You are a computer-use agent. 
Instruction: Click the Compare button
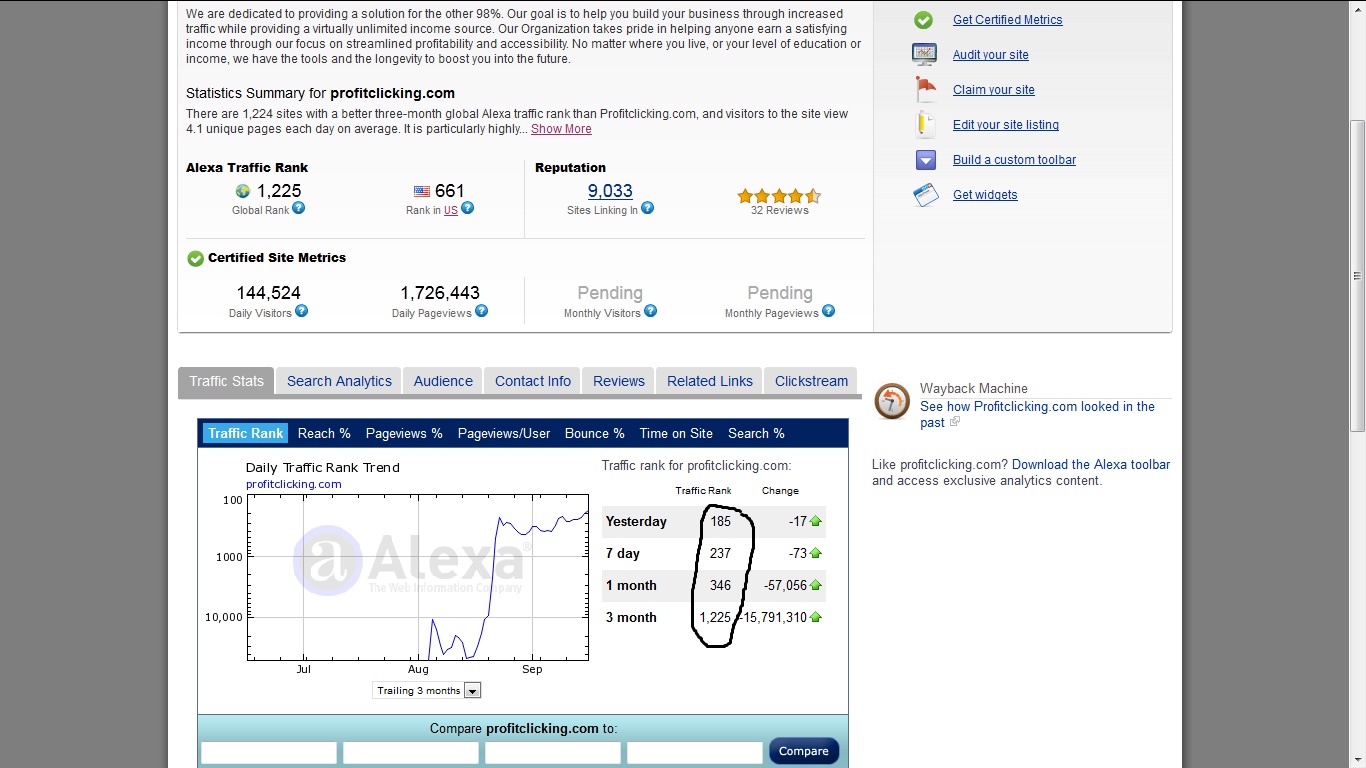click(804, 751)
